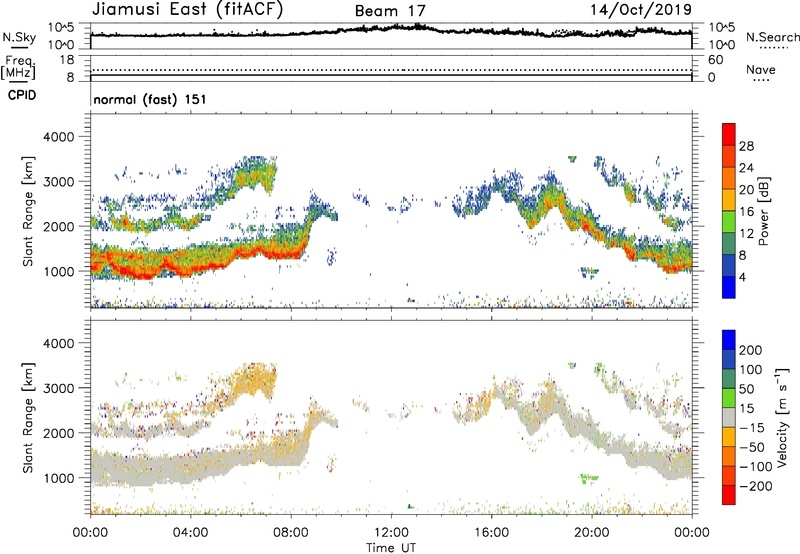Click the green velocity patch near 20:00

589,477
